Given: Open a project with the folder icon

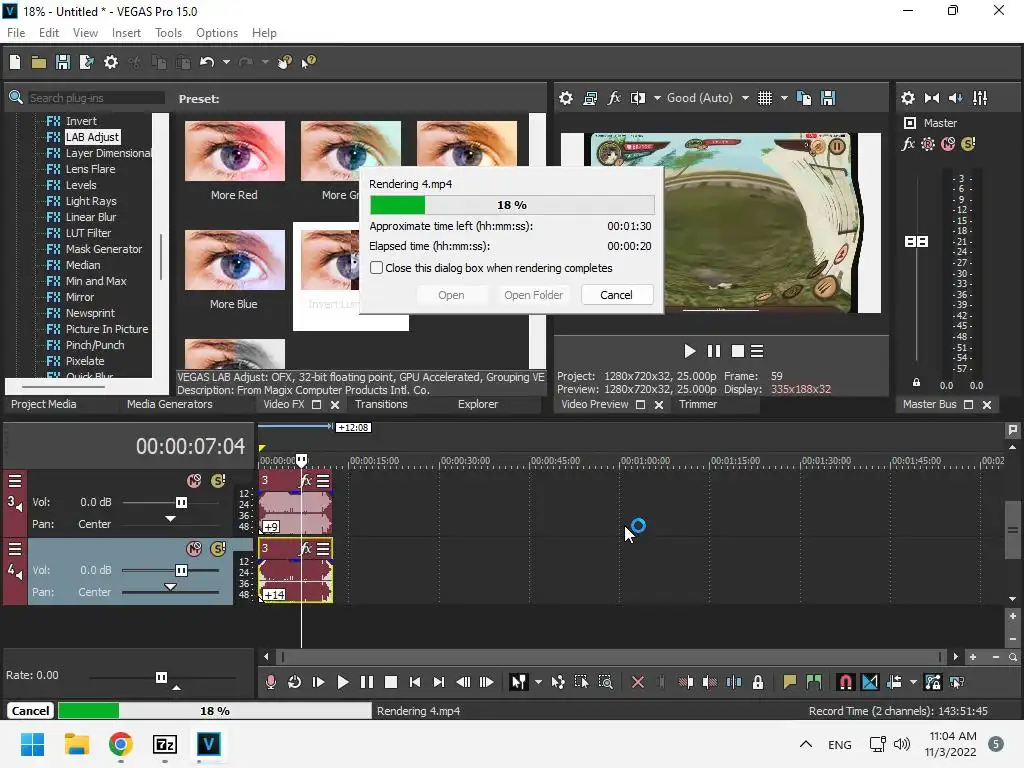Looking at the screenshot, I should [x=39, y=62].
